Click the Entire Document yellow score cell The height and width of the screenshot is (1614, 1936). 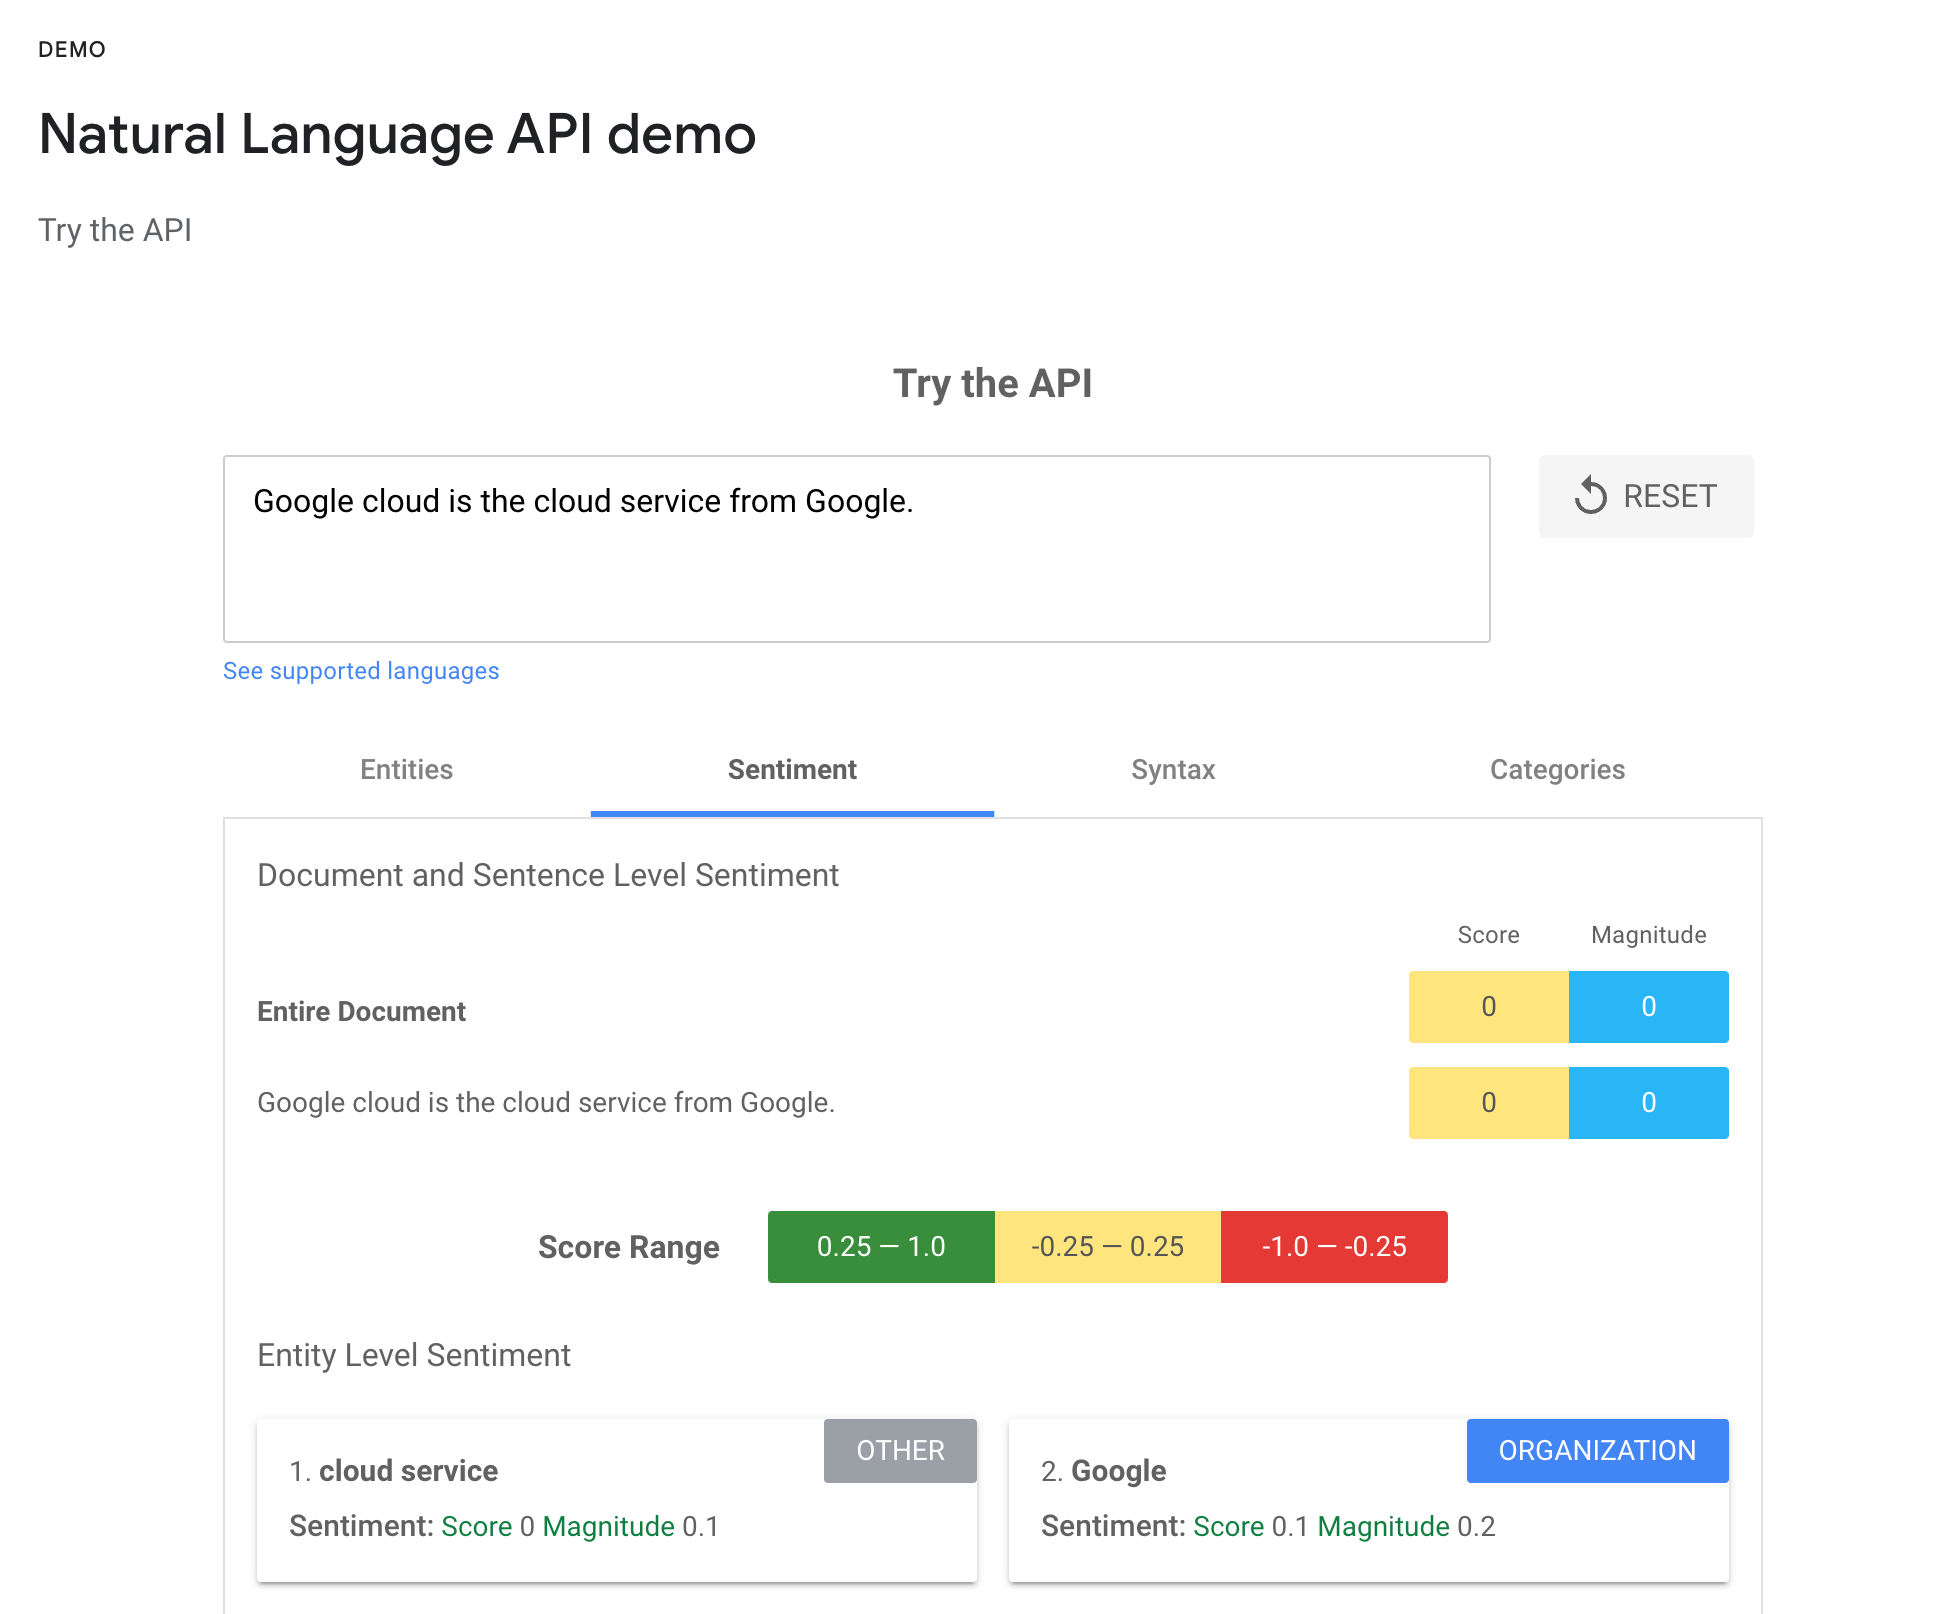pos(1488,1007)
